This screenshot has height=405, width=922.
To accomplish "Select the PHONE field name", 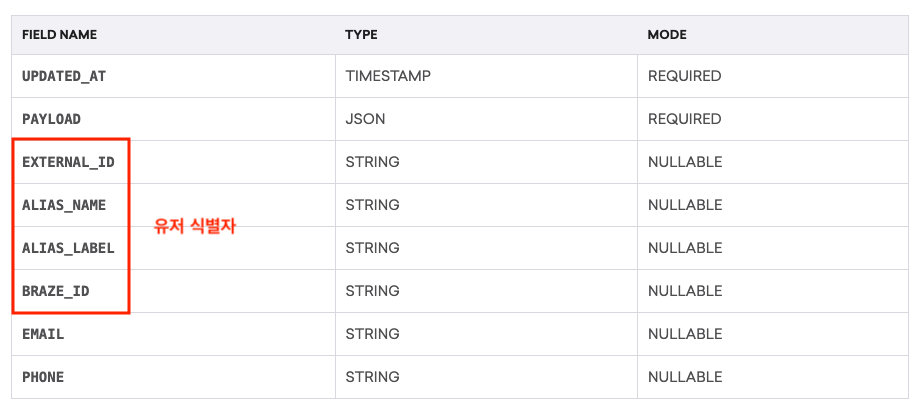I will click(43, 377).
